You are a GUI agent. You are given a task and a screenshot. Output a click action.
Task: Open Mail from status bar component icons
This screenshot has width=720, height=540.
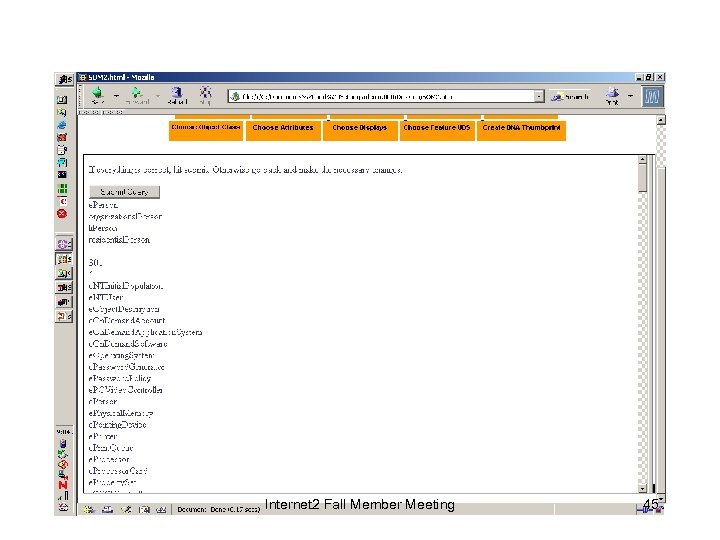point(107,509)
